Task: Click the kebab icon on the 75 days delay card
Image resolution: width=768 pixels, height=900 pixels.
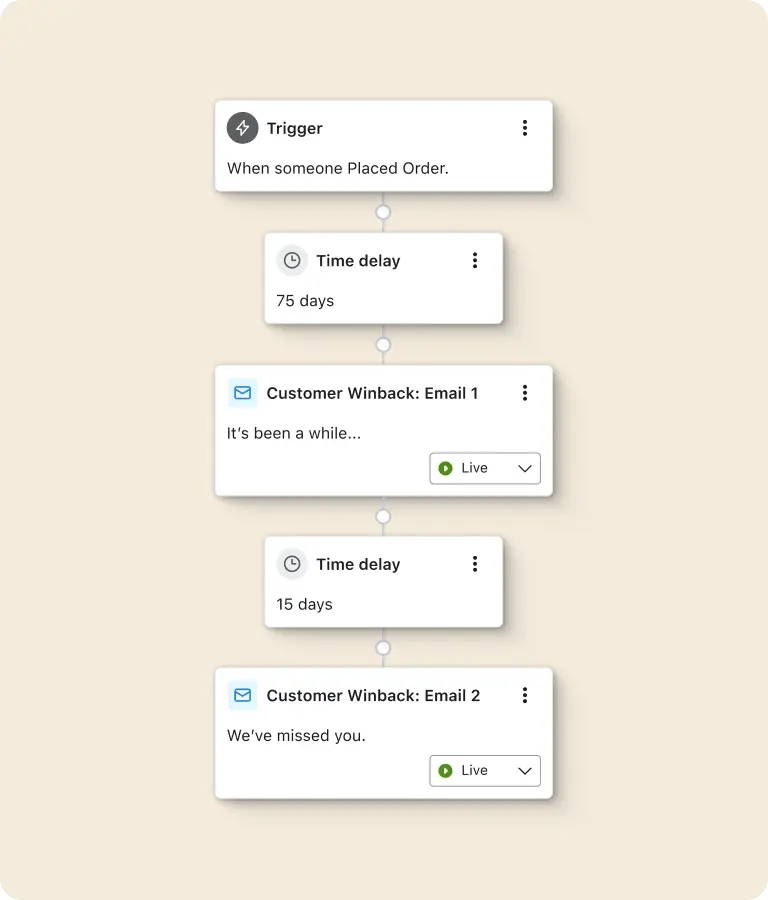Action: (x=475, y=260)
